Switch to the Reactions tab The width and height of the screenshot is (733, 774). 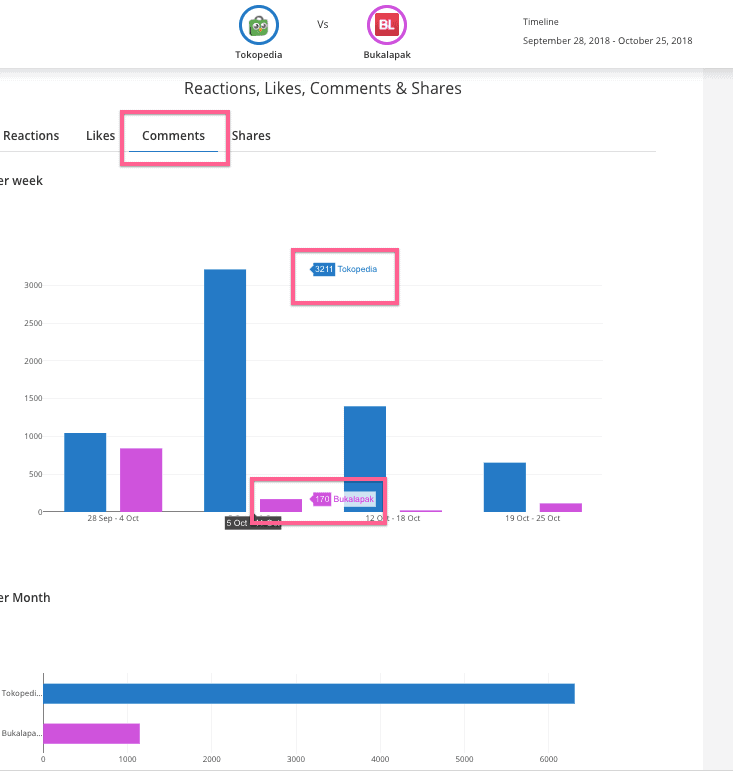click(31, 136)
